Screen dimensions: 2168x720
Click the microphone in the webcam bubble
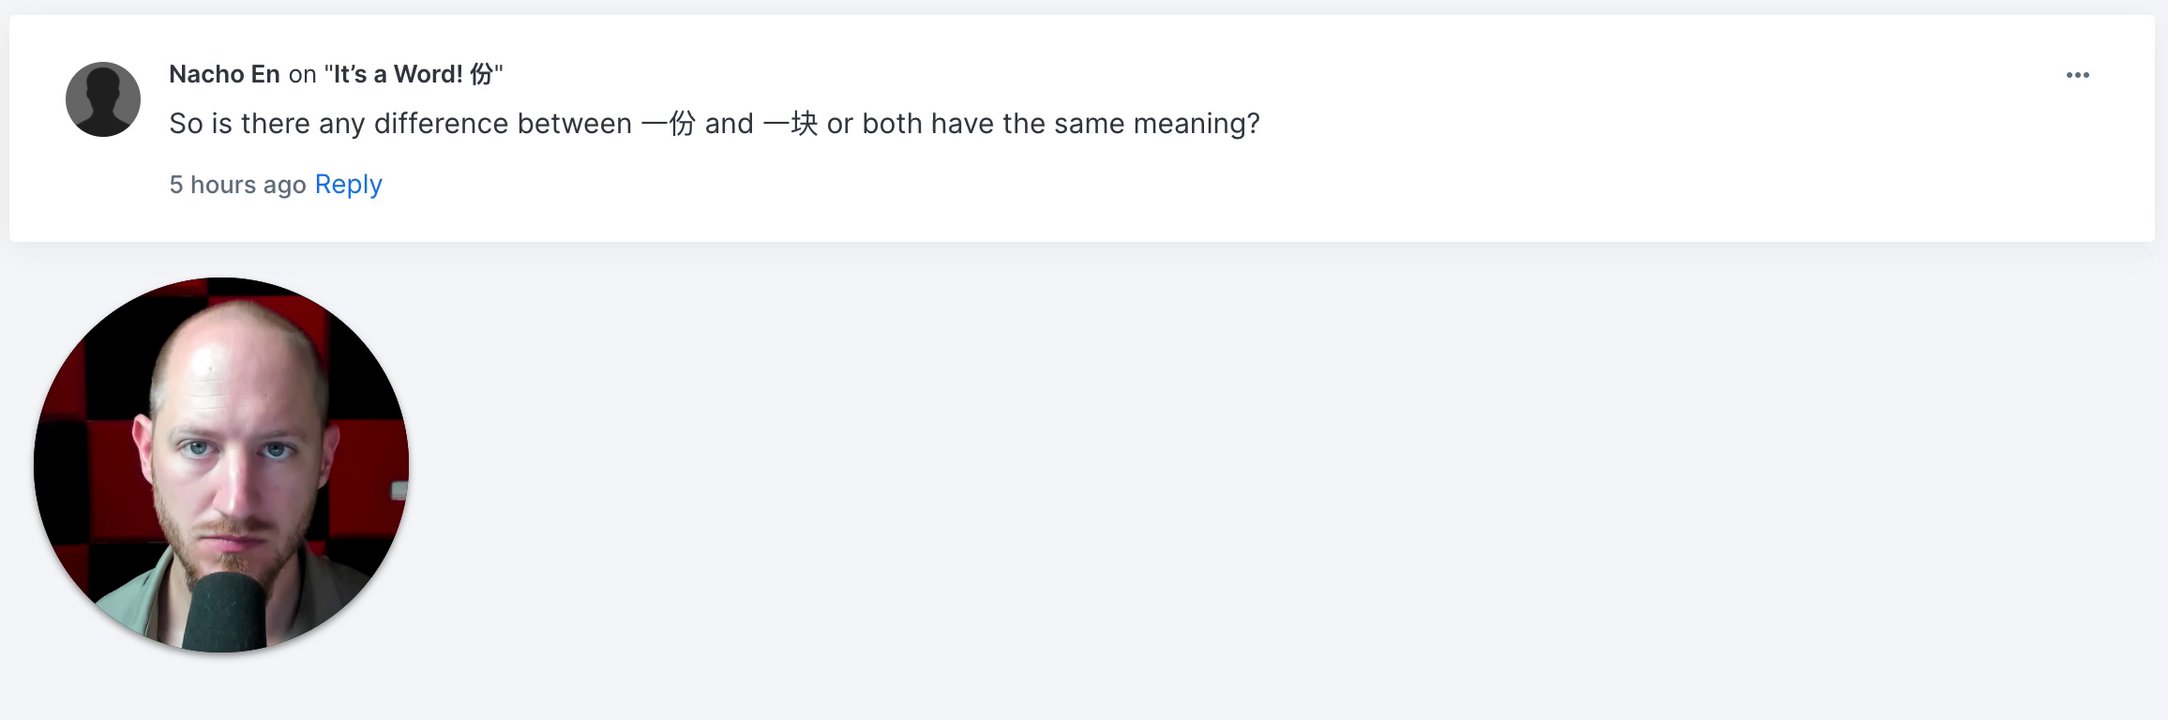[x=226, y=612]
